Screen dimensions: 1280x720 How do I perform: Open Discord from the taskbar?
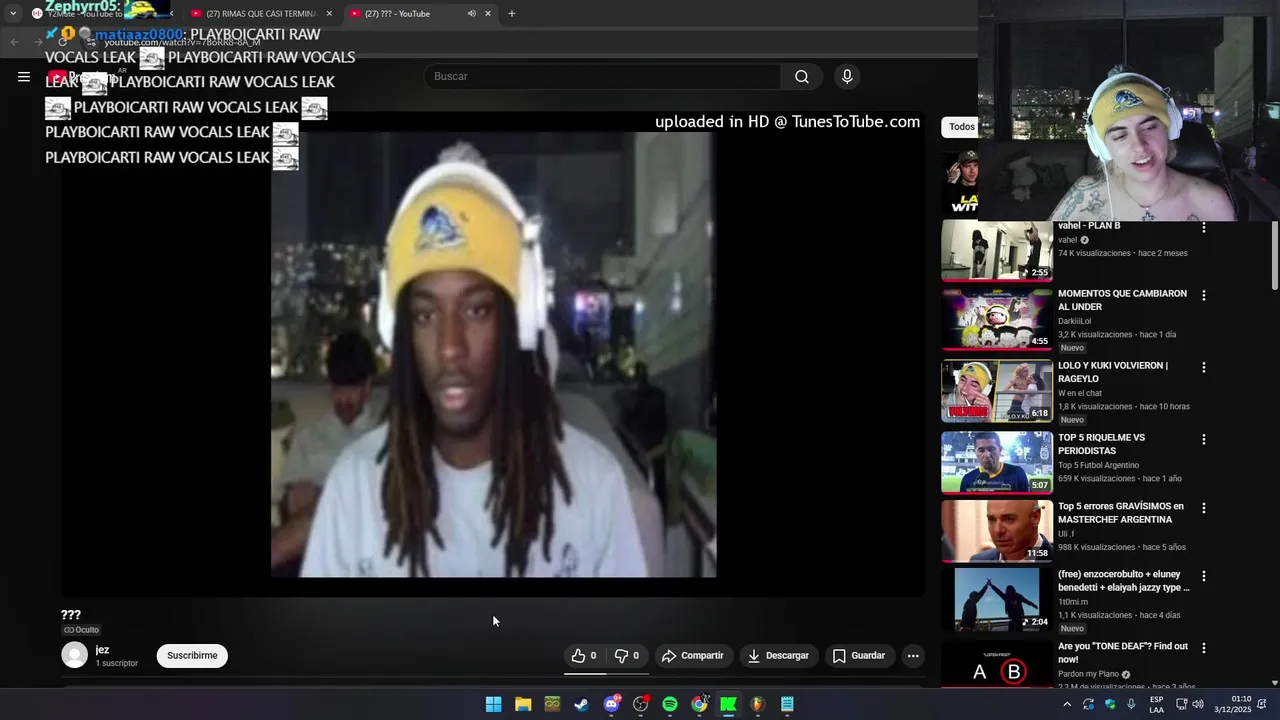point(611,704)
